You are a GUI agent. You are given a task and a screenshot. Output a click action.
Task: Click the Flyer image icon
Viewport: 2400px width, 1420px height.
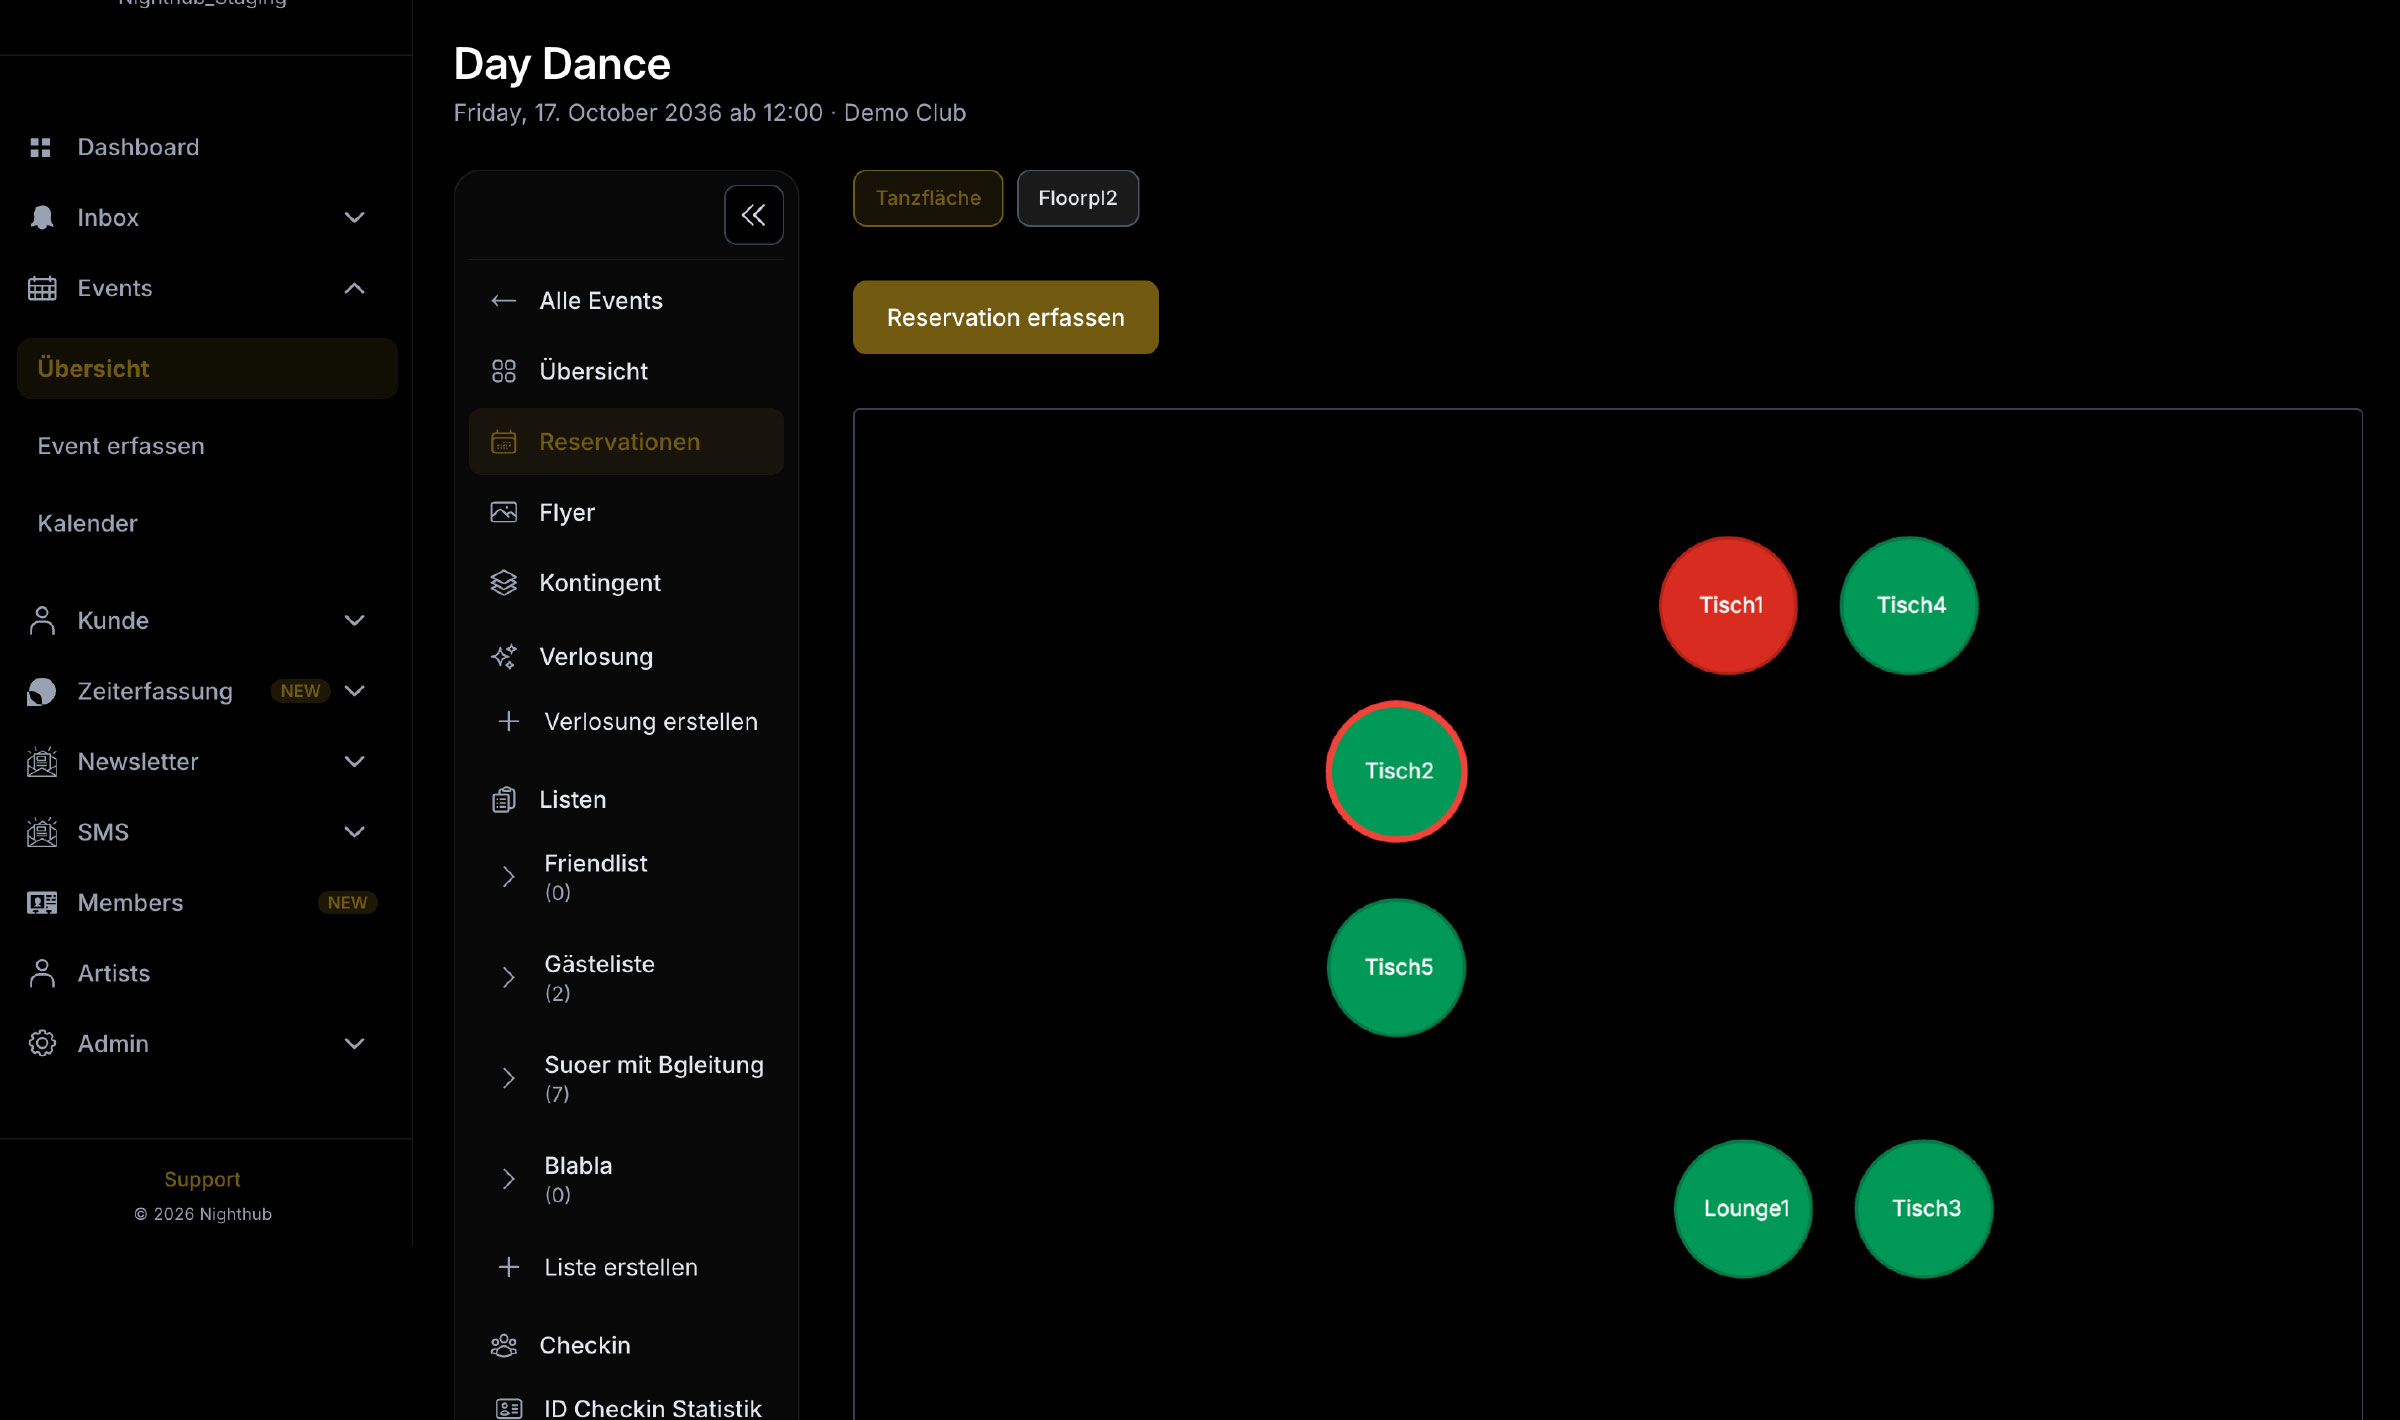[x=503, y=512]
